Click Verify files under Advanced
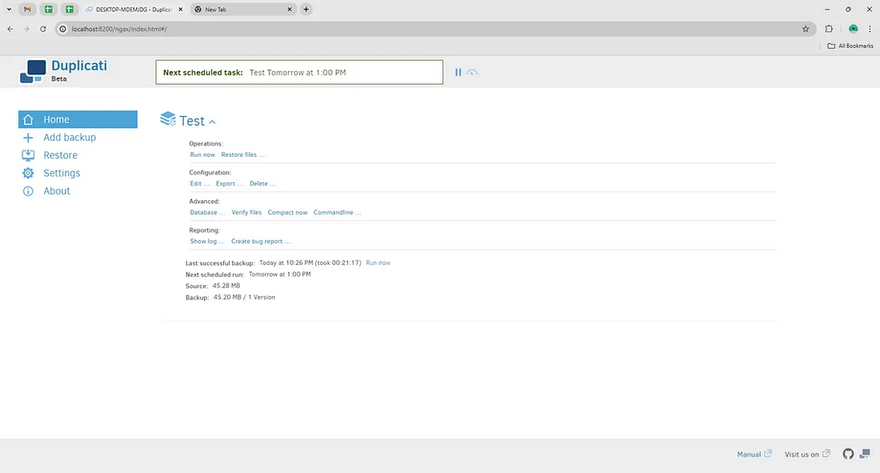880x473 pixels. (x=246, y=212)
